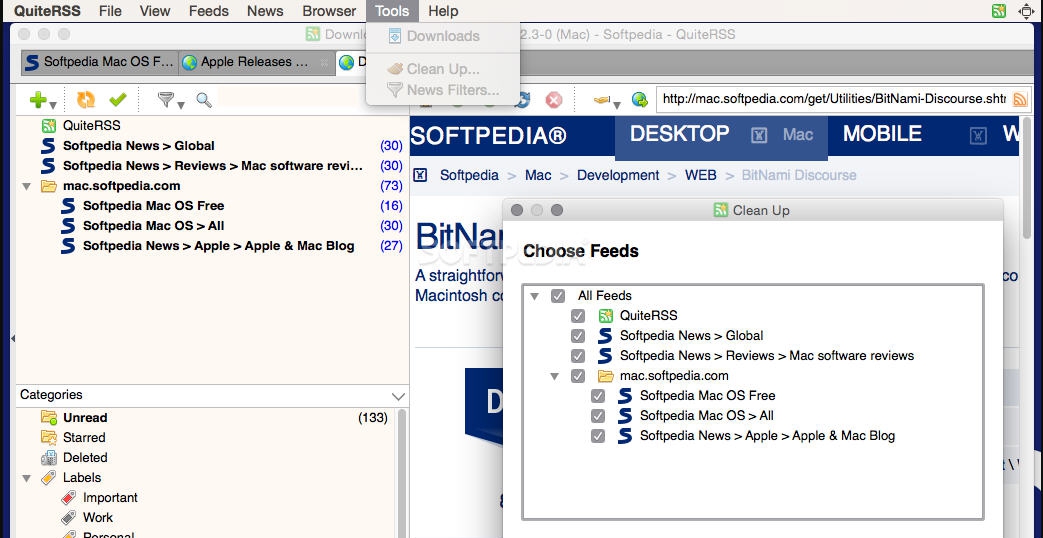Open the Add feed dropdown arrow

(x=53, y=104)
